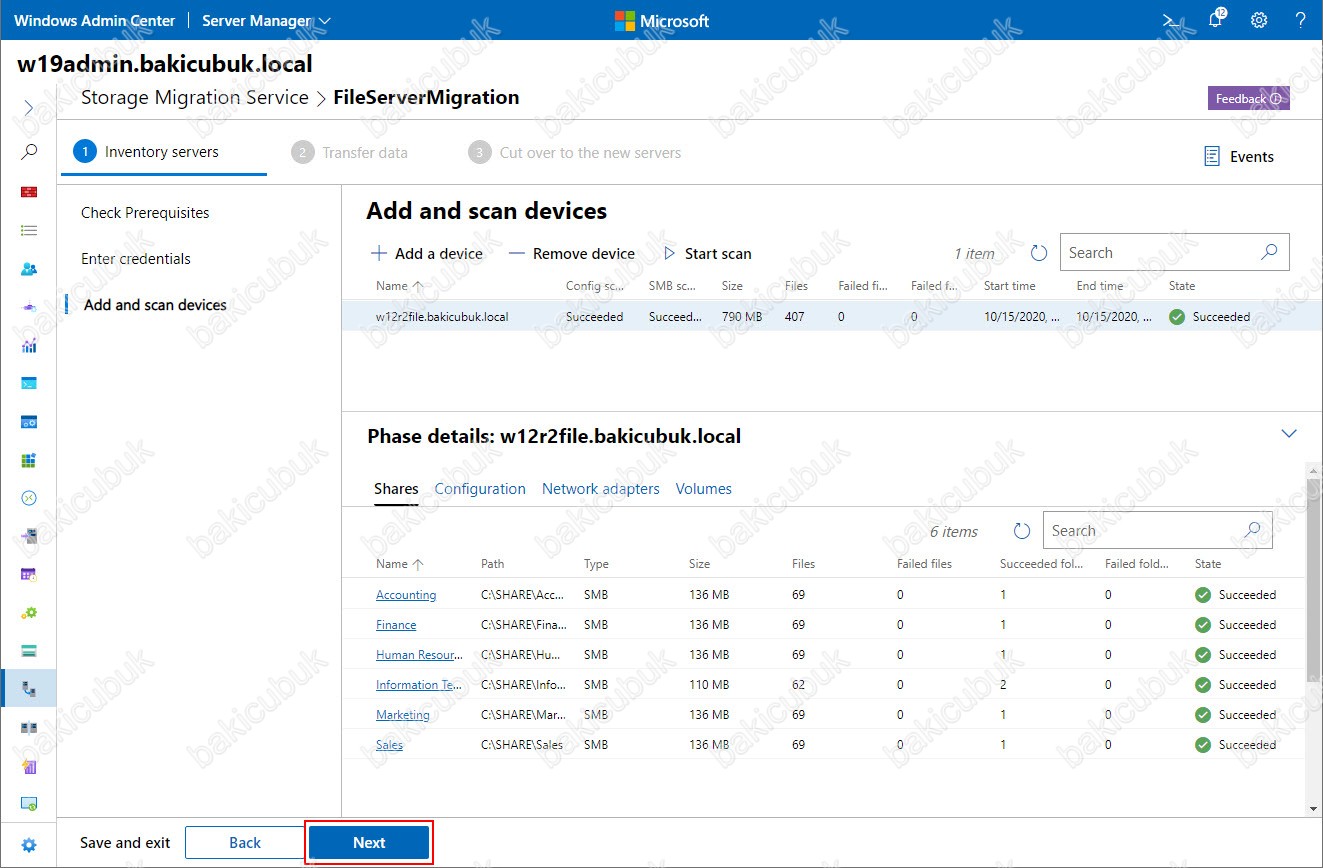Go to Cut over to new servers step
The image size is (1323, 868).
pyautogui.click(x=575, y=153)
